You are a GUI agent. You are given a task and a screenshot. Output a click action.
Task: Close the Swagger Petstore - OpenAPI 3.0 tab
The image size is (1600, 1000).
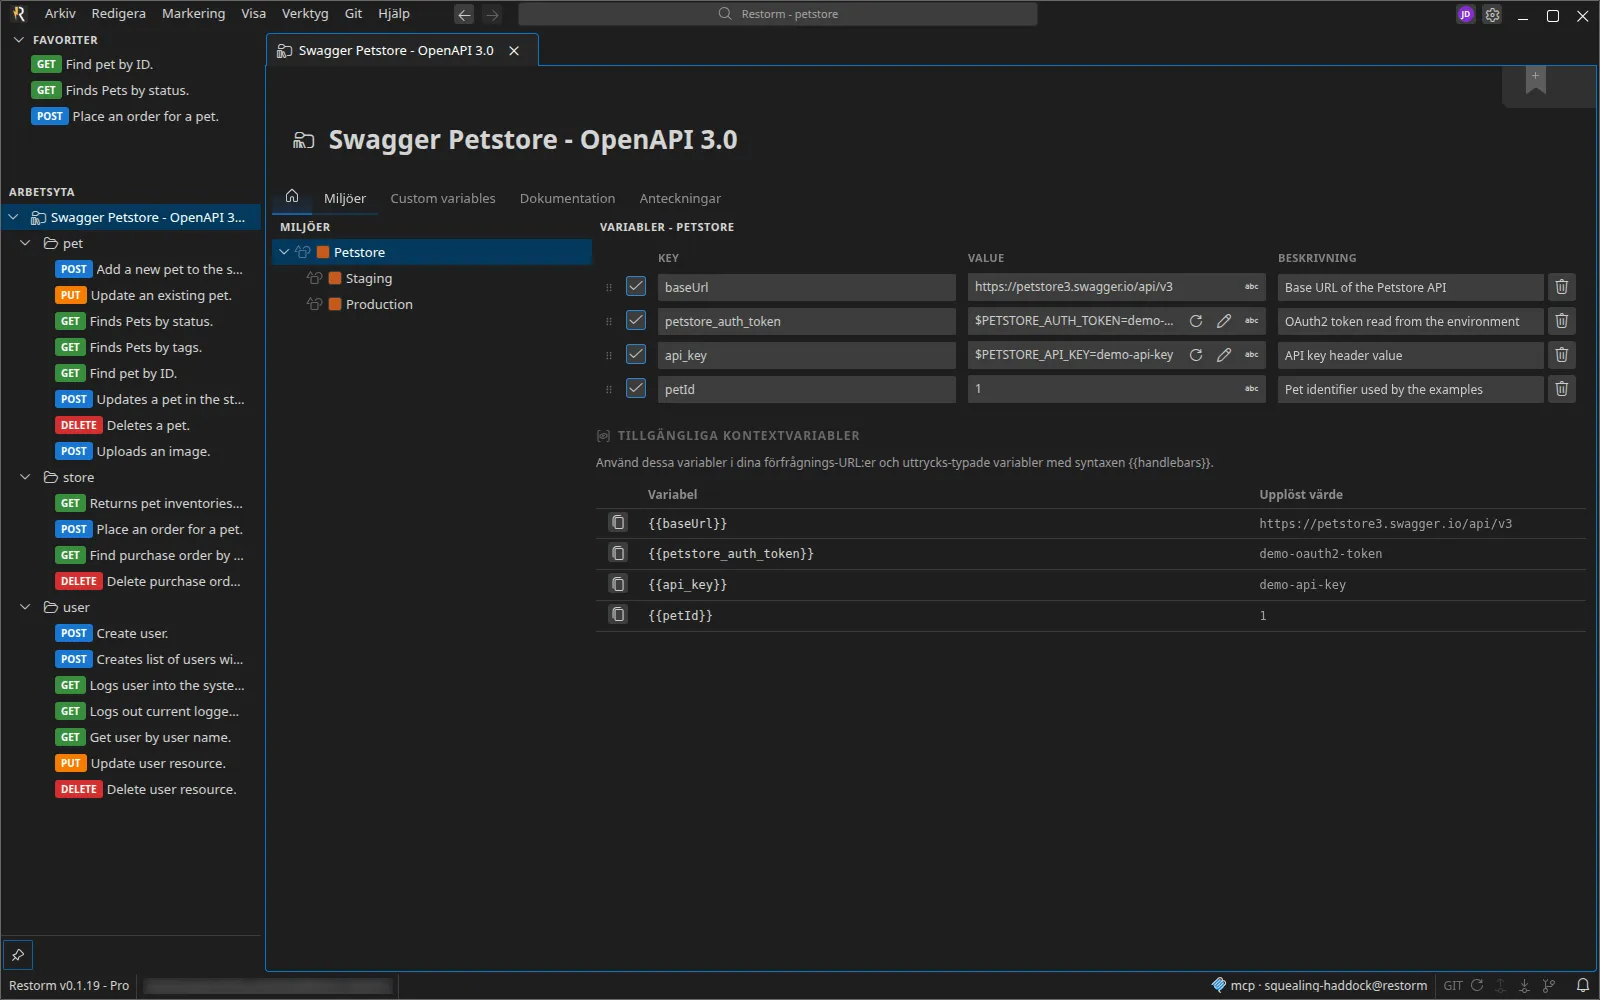(514, 51)
